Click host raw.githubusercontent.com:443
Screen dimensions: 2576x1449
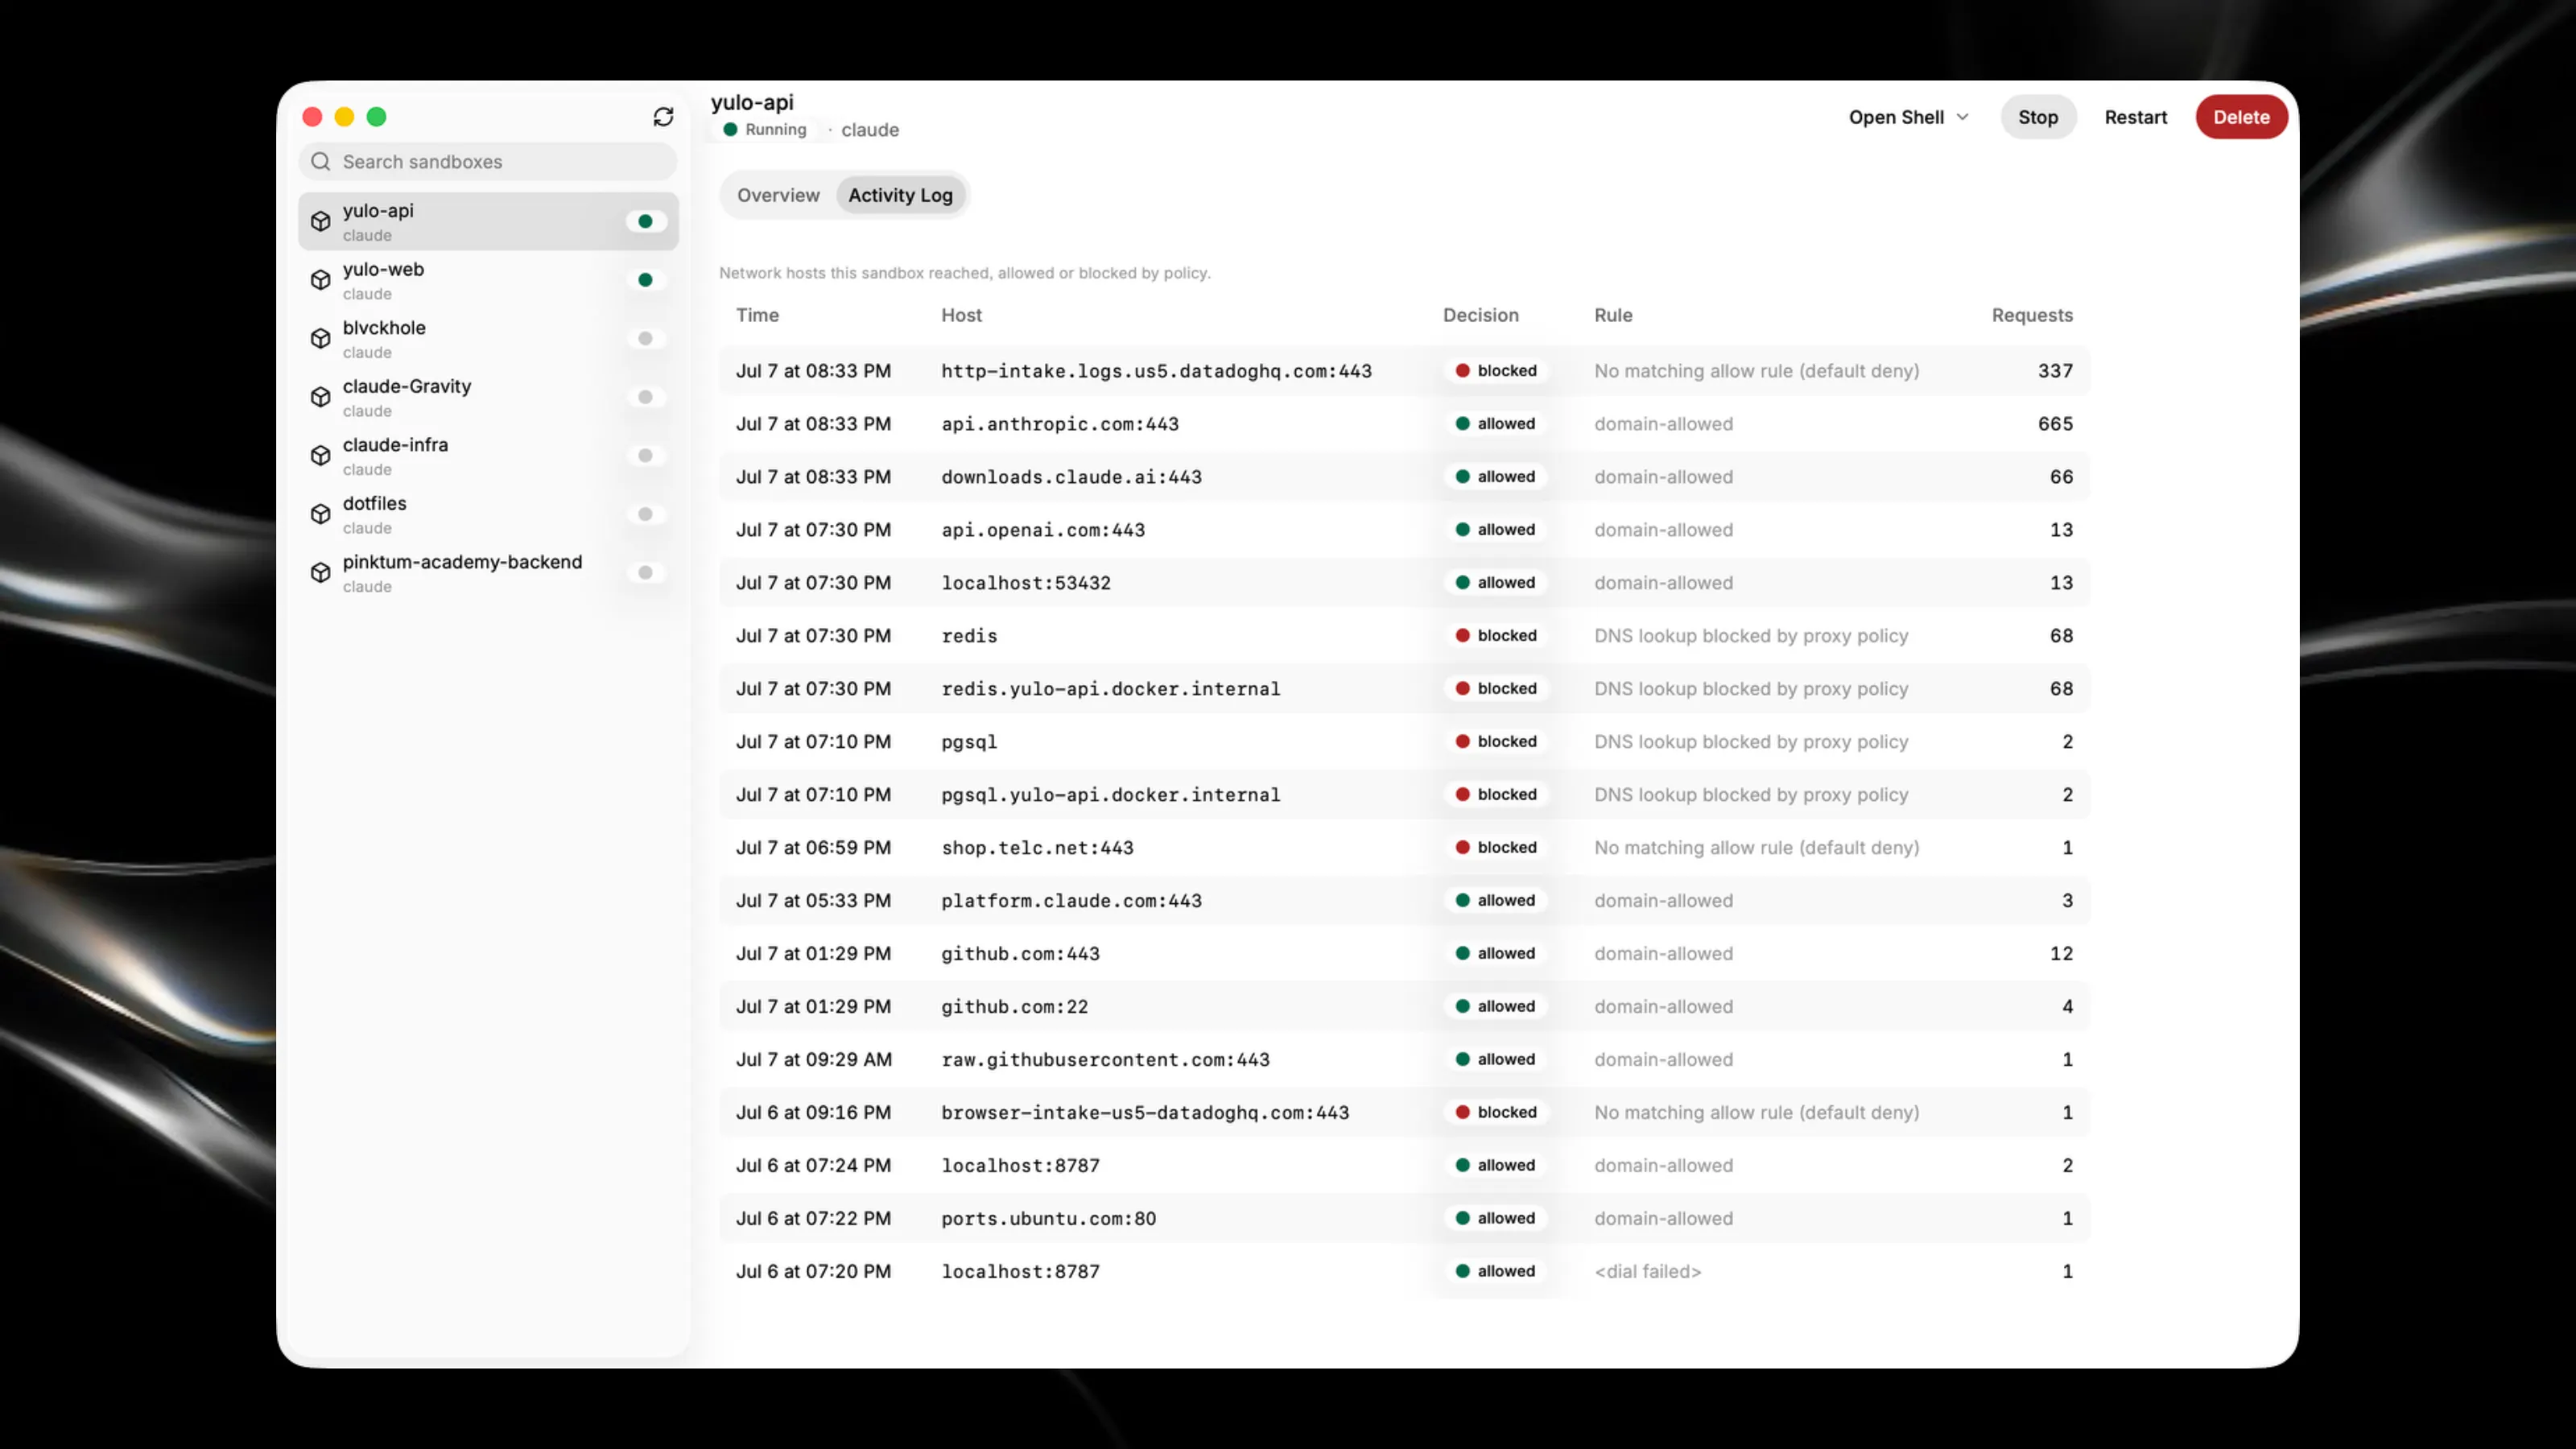[1105, 1060]
